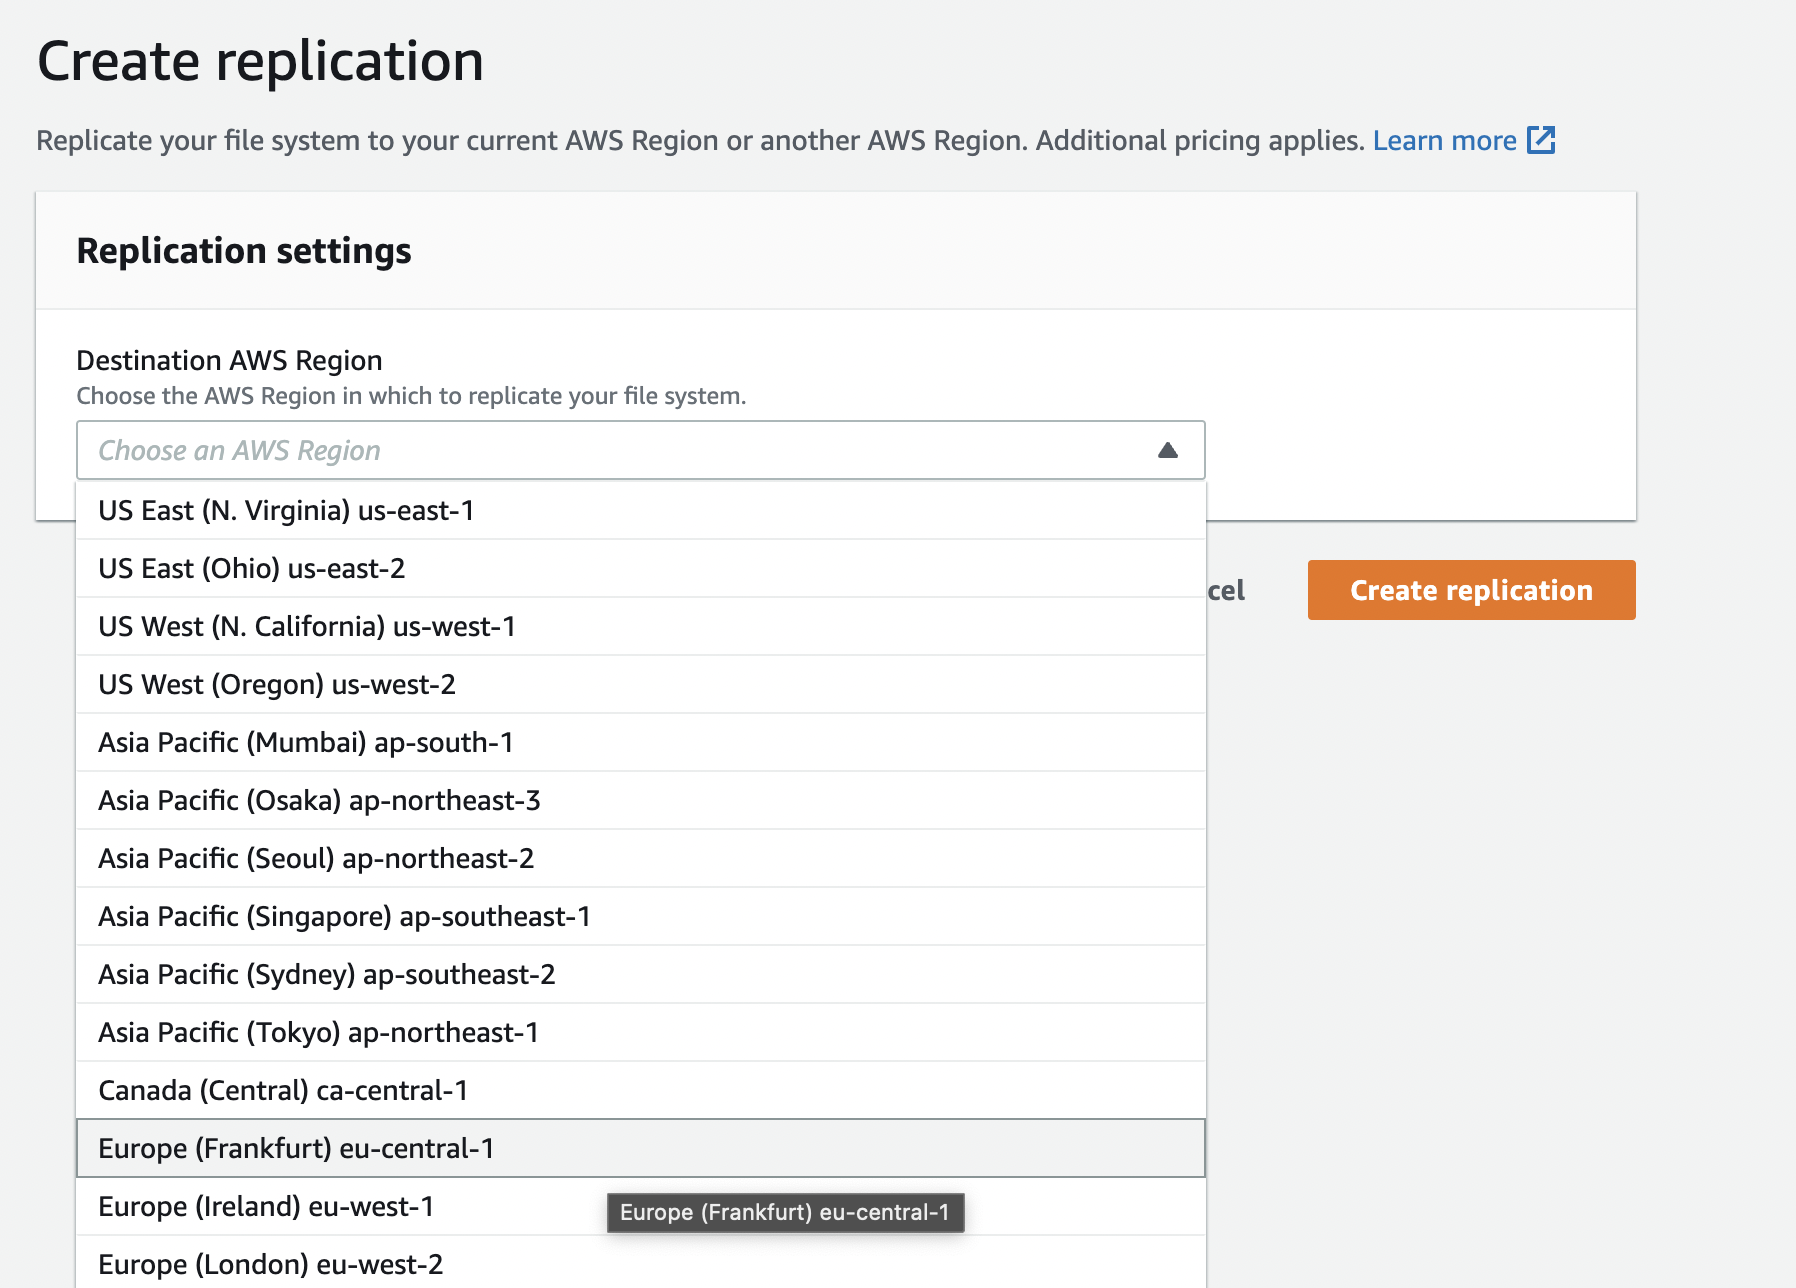Pick Europe (Ireland) eu-west-1

point(641,1207)
